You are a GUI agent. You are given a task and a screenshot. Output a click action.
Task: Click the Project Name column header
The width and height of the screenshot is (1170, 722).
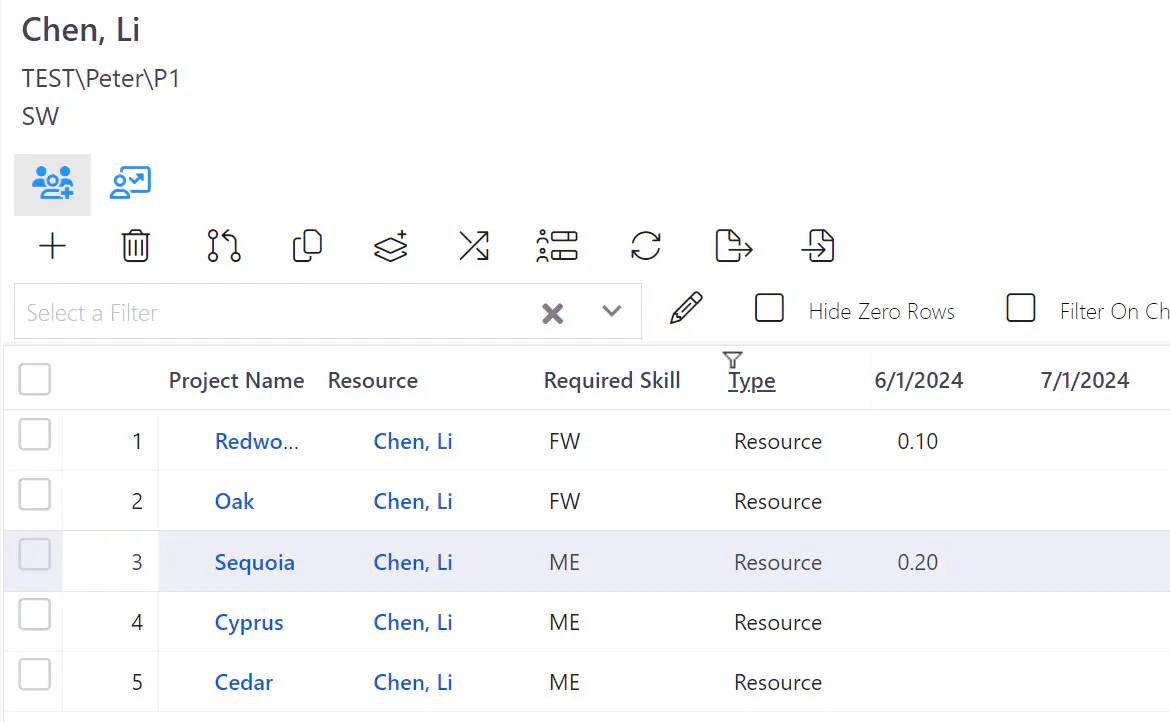pos(237,380)
